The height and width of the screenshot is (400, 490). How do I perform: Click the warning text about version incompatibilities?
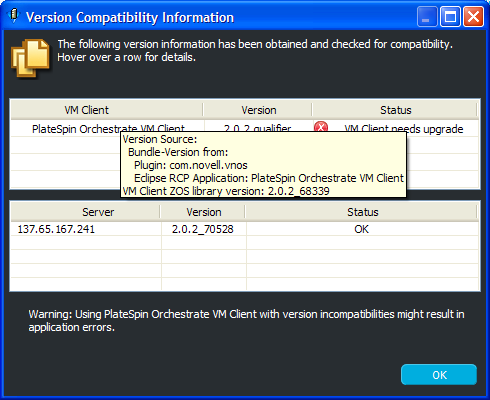[x=246, y=320]
